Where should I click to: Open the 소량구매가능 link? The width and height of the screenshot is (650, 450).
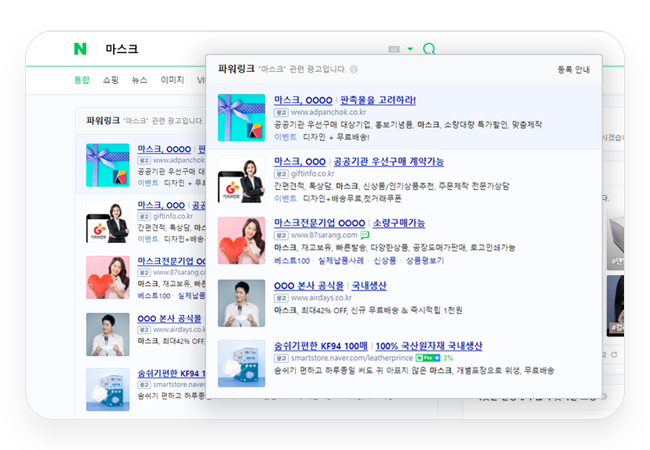point(399,223)
